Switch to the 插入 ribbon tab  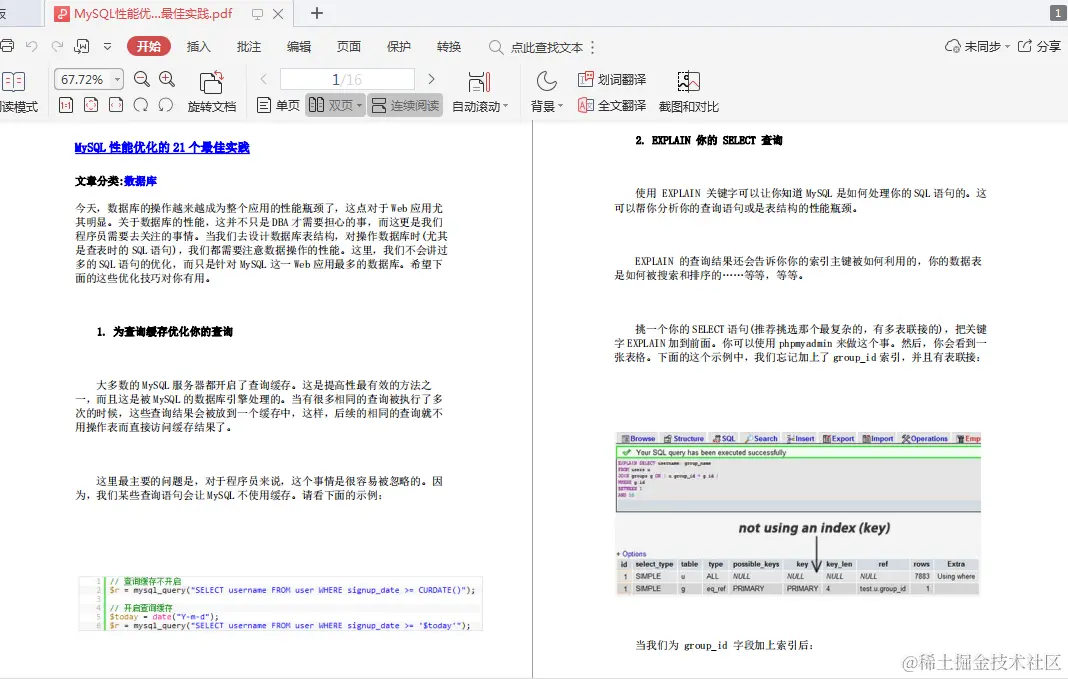point(200,44)
